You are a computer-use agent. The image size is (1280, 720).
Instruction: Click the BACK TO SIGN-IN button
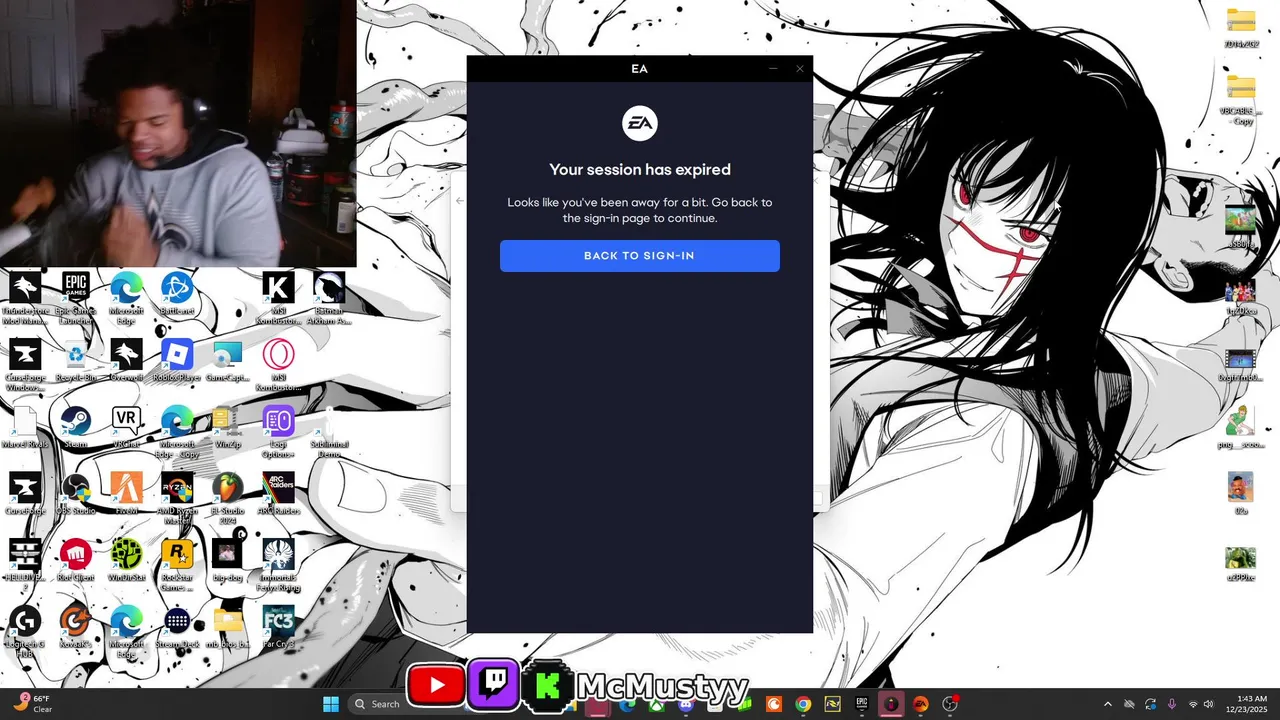(x=639, y=256)
